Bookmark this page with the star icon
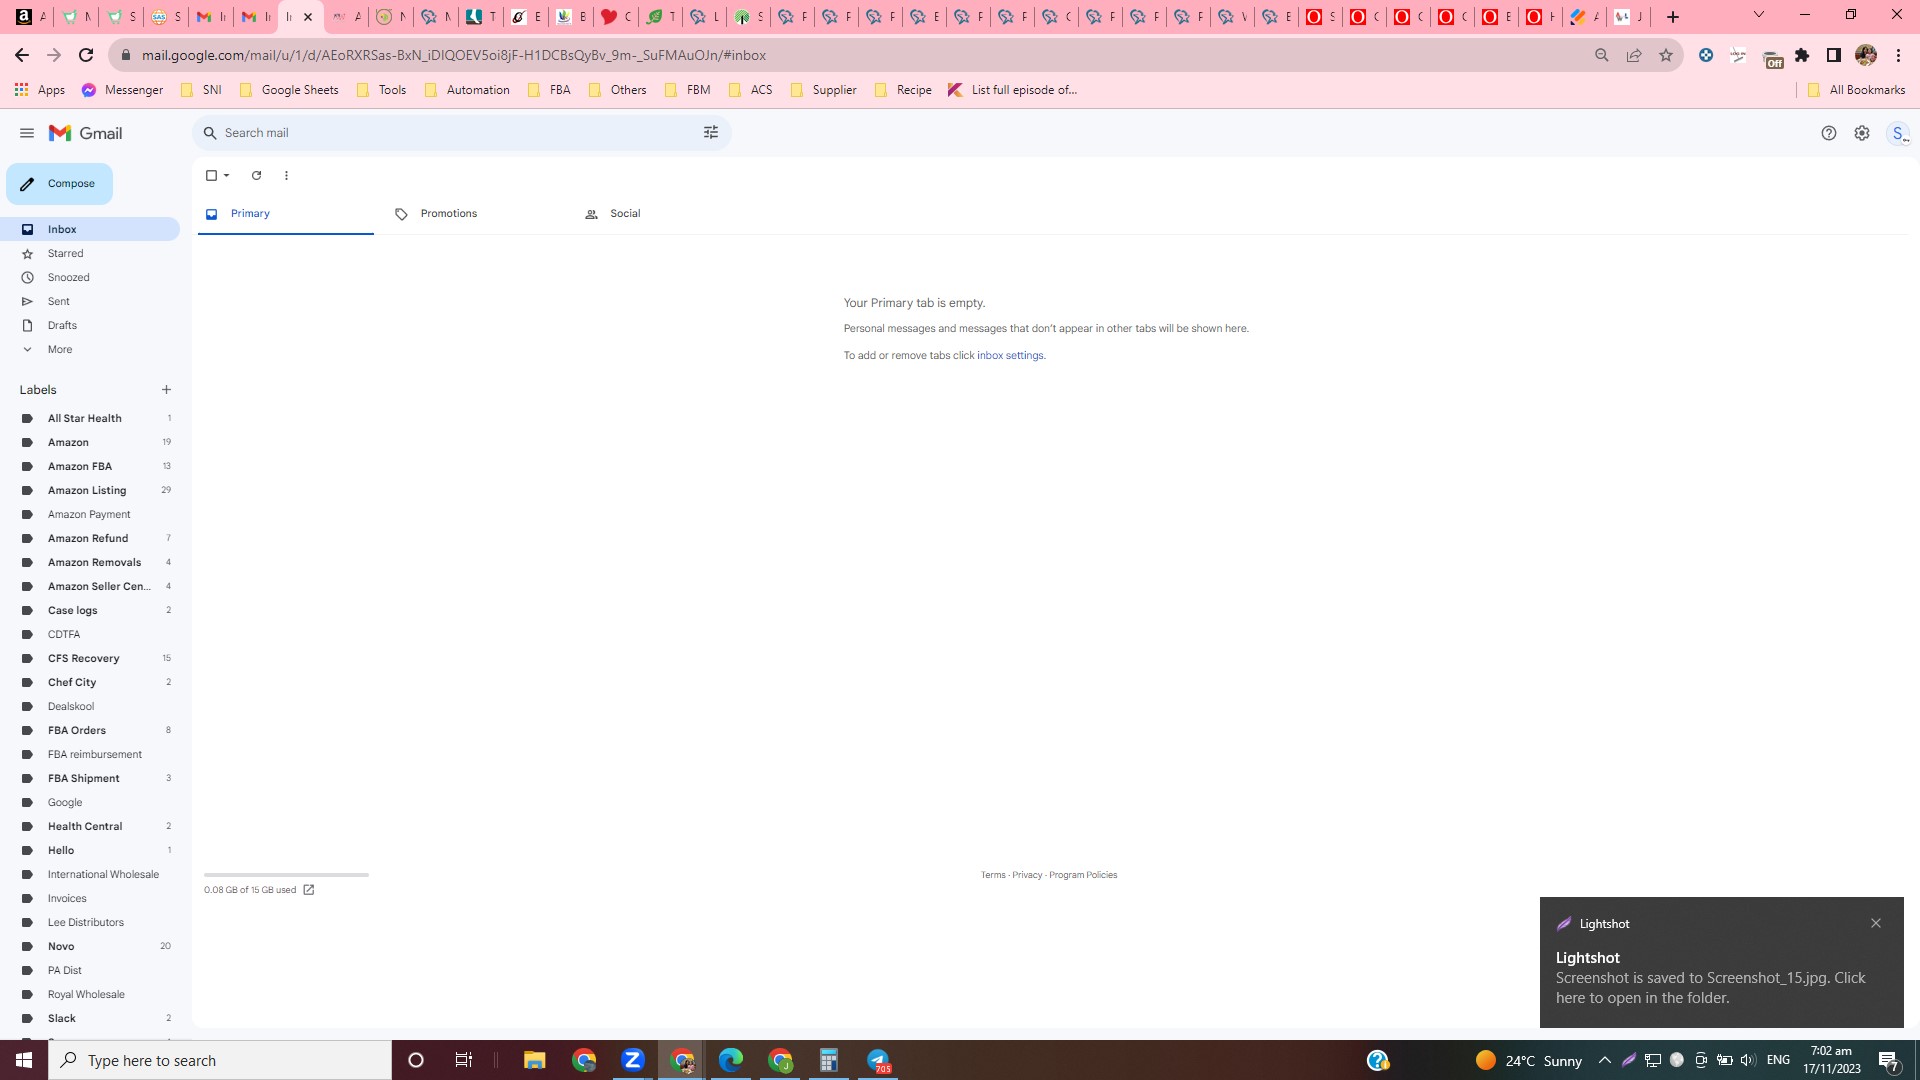Screen dimensions: 1920x1080 (x=1666, y=55)
